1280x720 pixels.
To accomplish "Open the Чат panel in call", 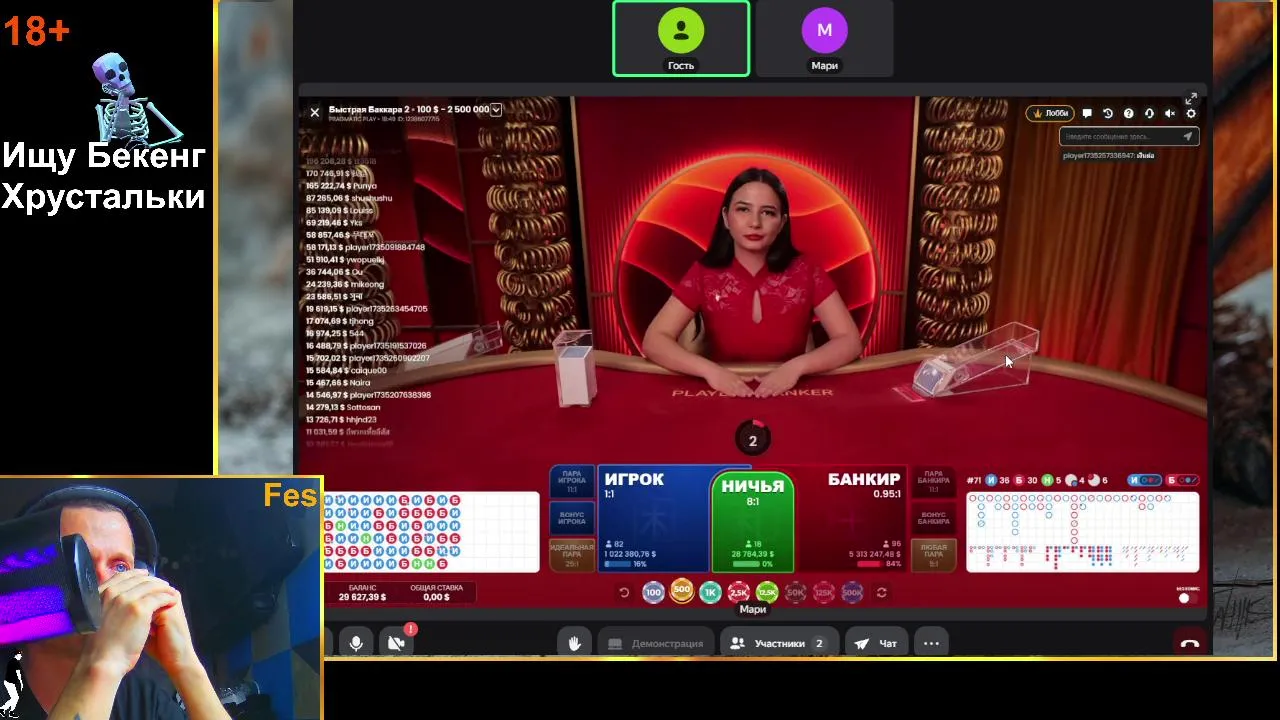I will point(876,643).
